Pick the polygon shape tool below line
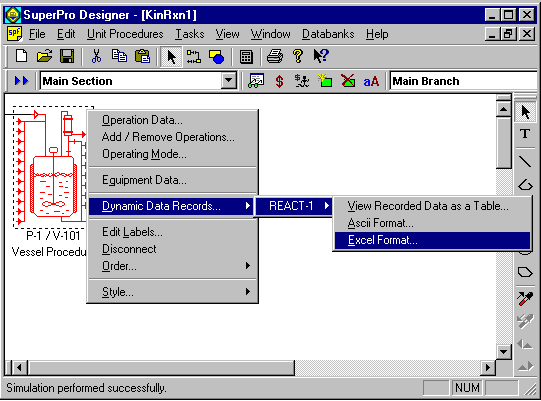This screenshot has height=401, width=541. (525, 185)
